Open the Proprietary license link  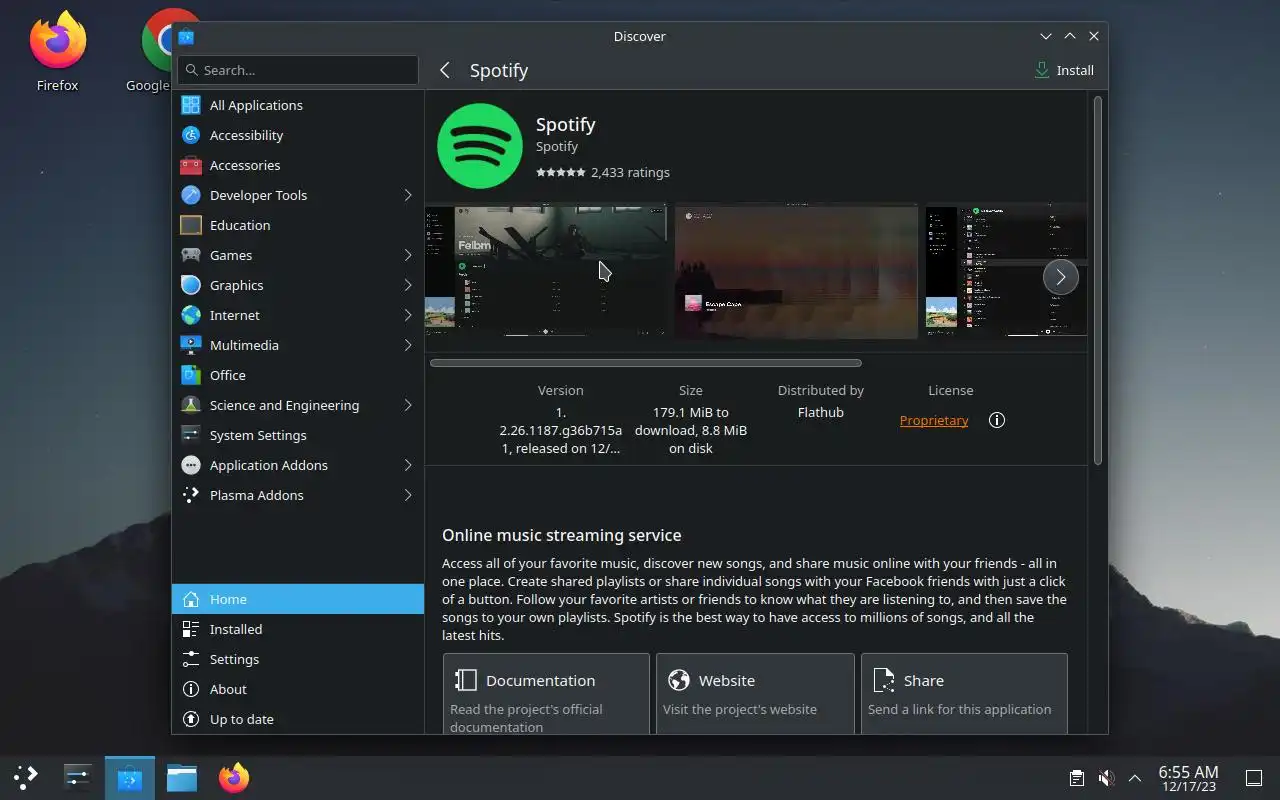tap(934, 420)
